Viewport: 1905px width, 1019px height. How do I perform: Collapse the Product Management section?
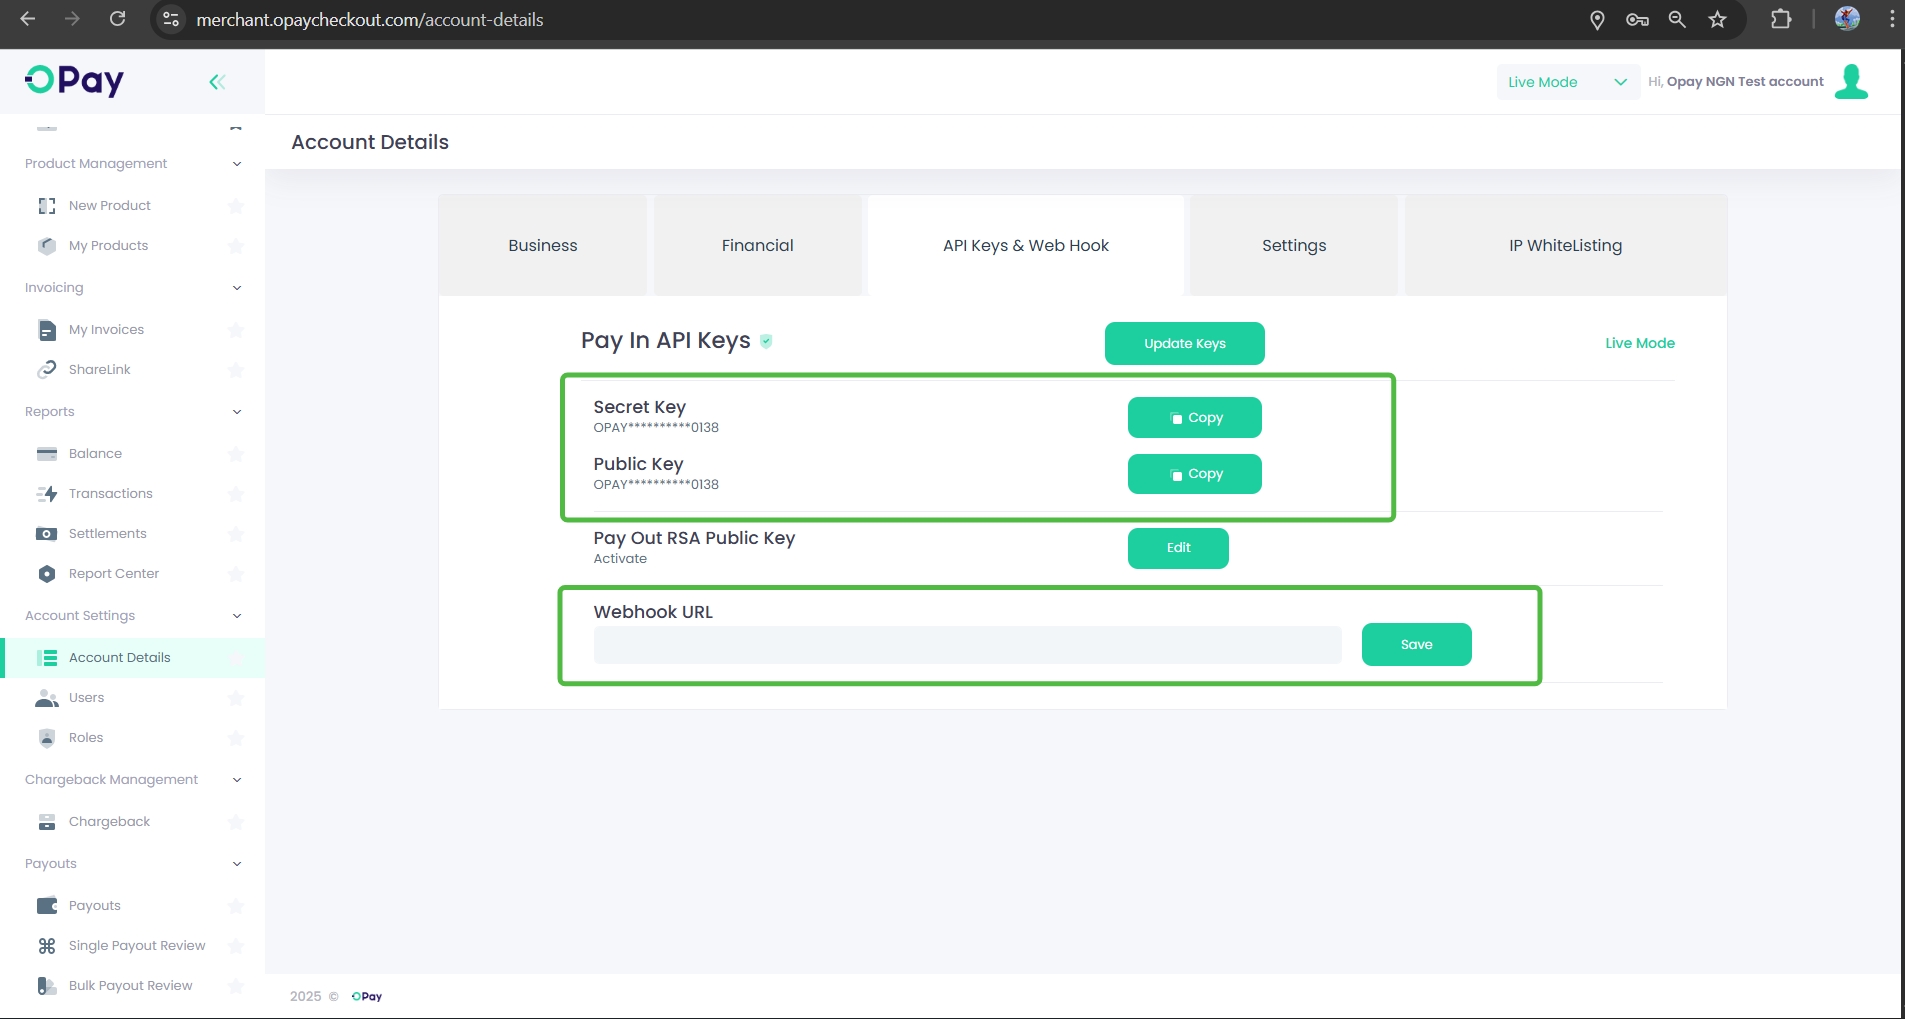pyautogui.click(x=237, y=164)
